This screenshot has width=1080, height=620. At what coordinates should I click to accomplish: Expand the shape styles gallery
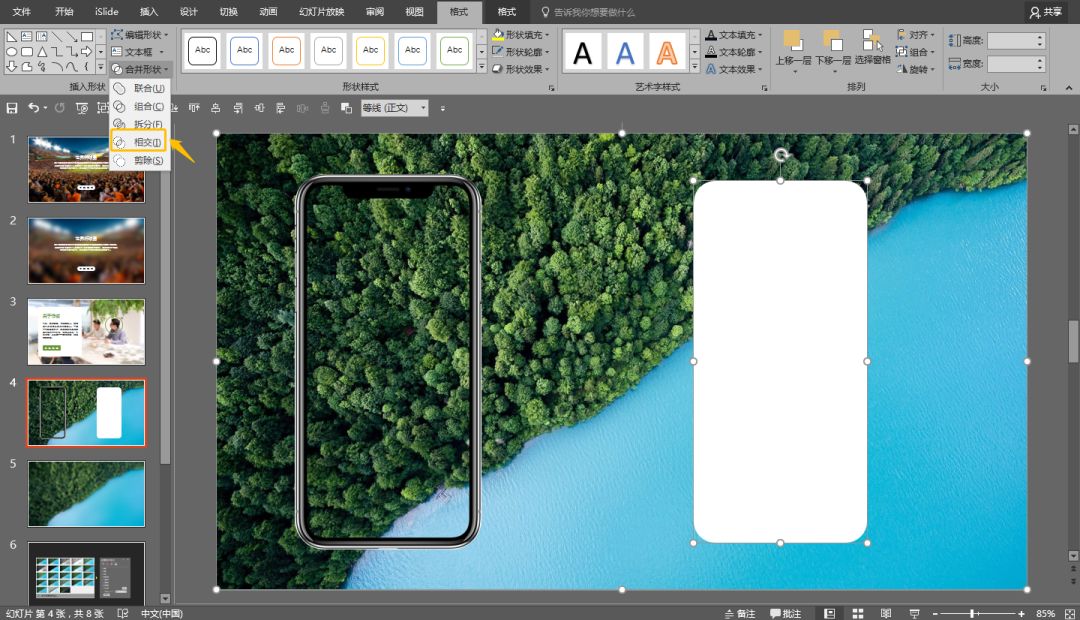click(482, 68)
